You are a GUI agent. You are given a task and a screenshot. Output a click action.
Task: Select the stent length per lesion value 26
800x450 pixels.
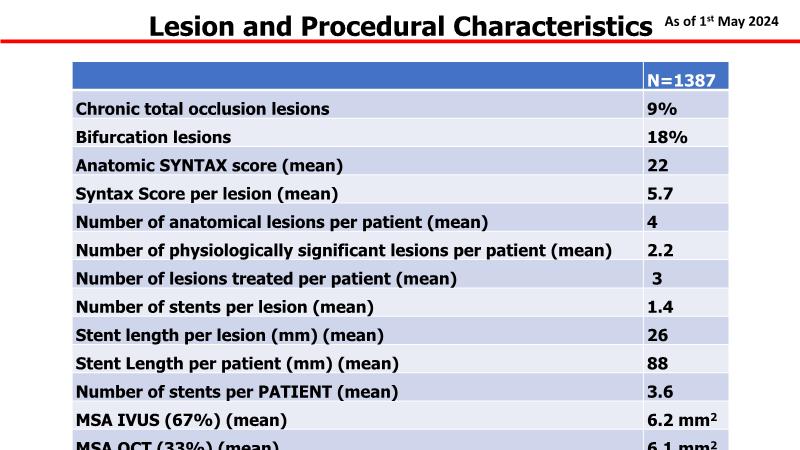658,335
